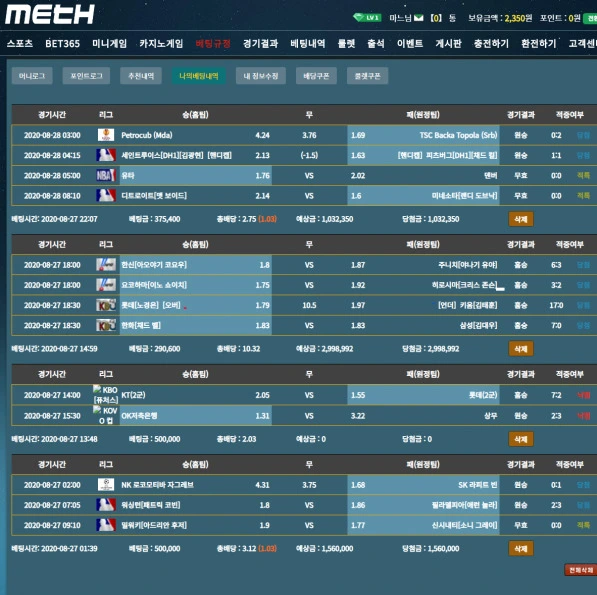Screen dimensions: 597x595
Task: Switch to 추천내역 tab
Action: click(x=141, y=76)
